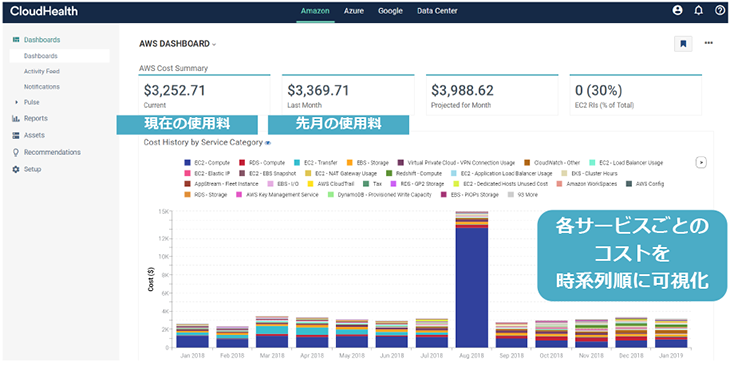
Task: Switch to the Google tab
Action: click(390, 11)
